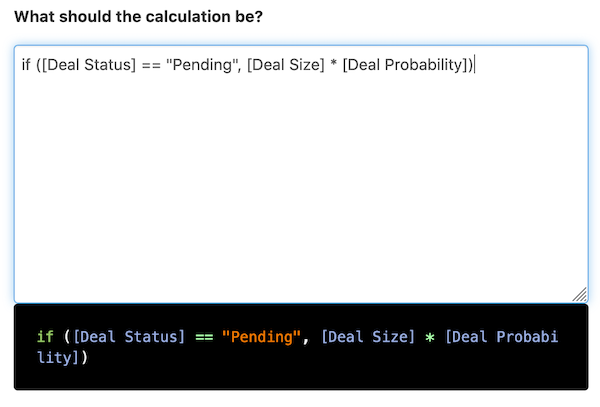Click the orange "Pending" string in the preview
This screenshot has height=407, width=600.
click(261, 337)
